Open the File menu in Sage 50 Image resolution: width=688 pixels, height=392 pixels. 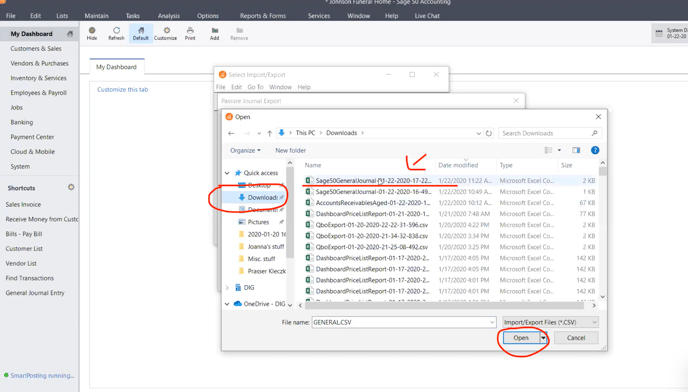[x=11, y=16]
